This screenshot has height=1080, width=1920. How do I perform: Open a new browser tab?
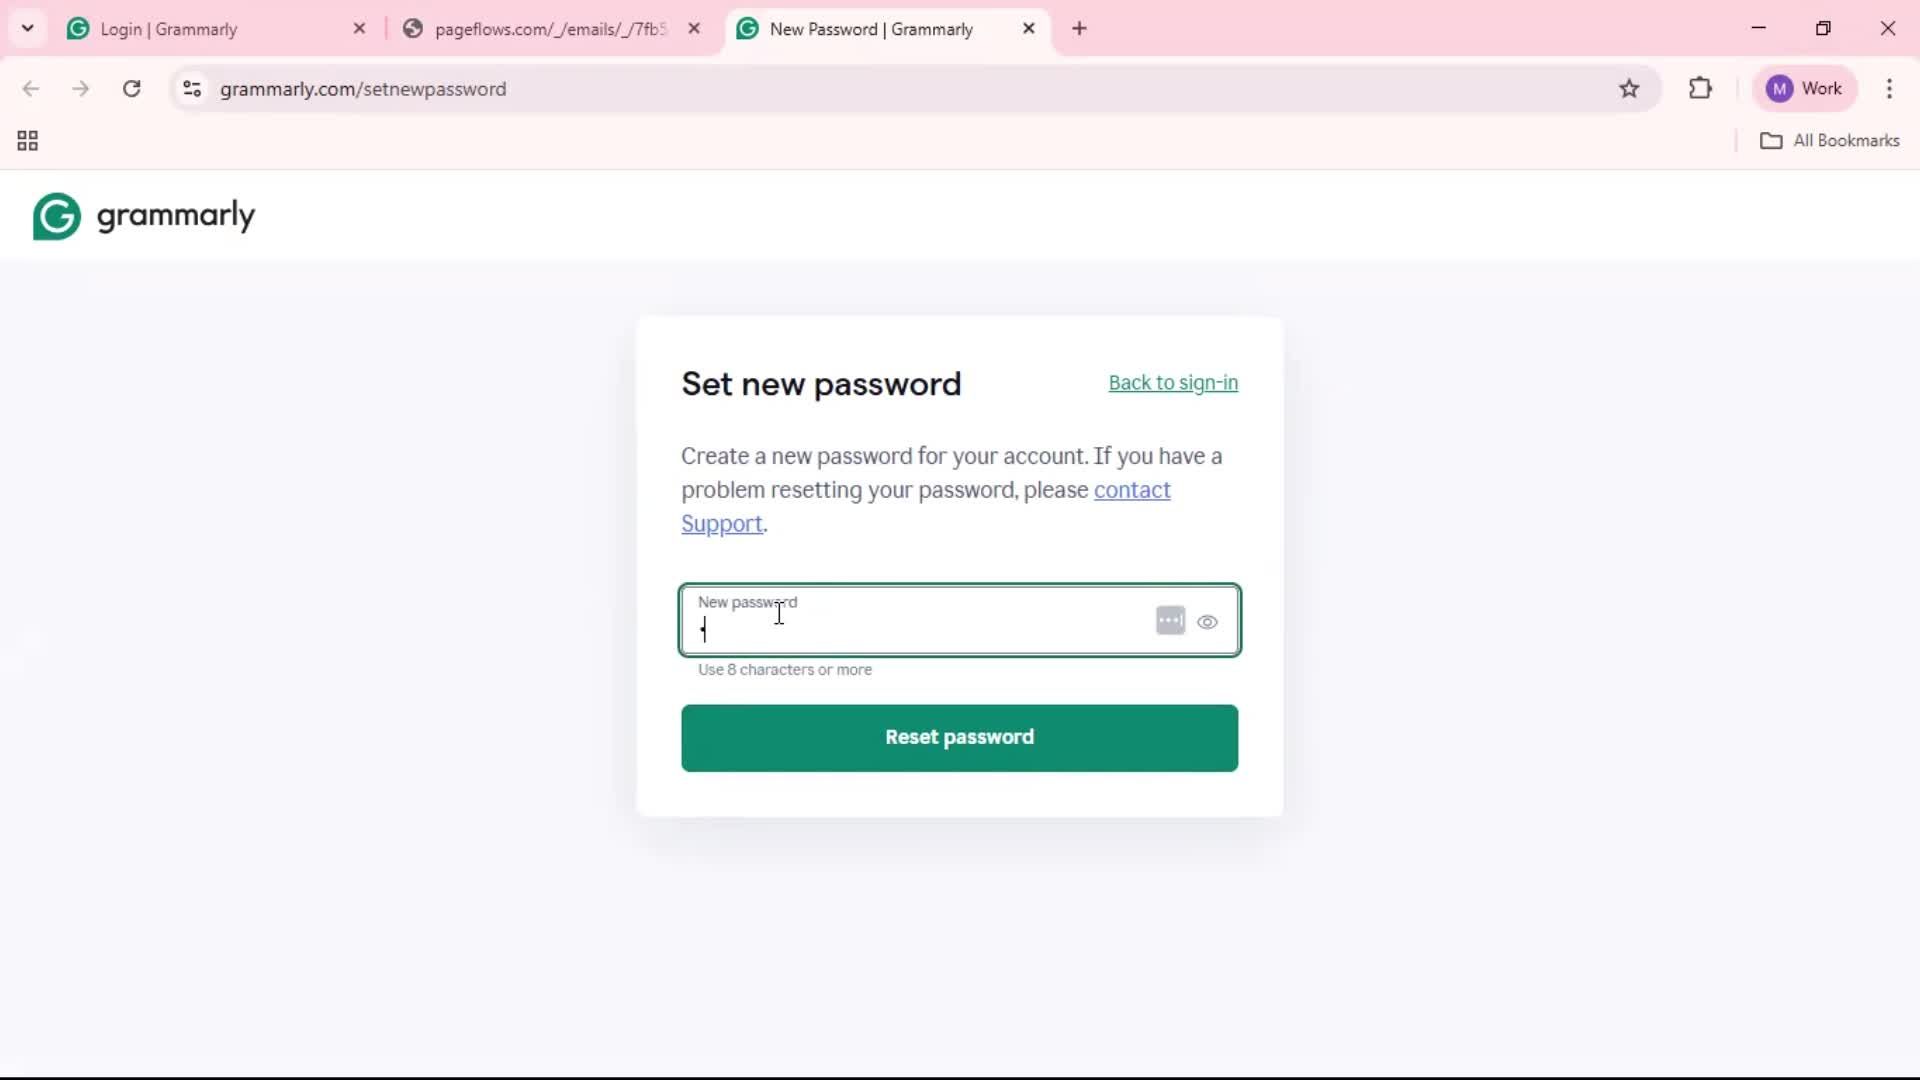click(1079, 29)
